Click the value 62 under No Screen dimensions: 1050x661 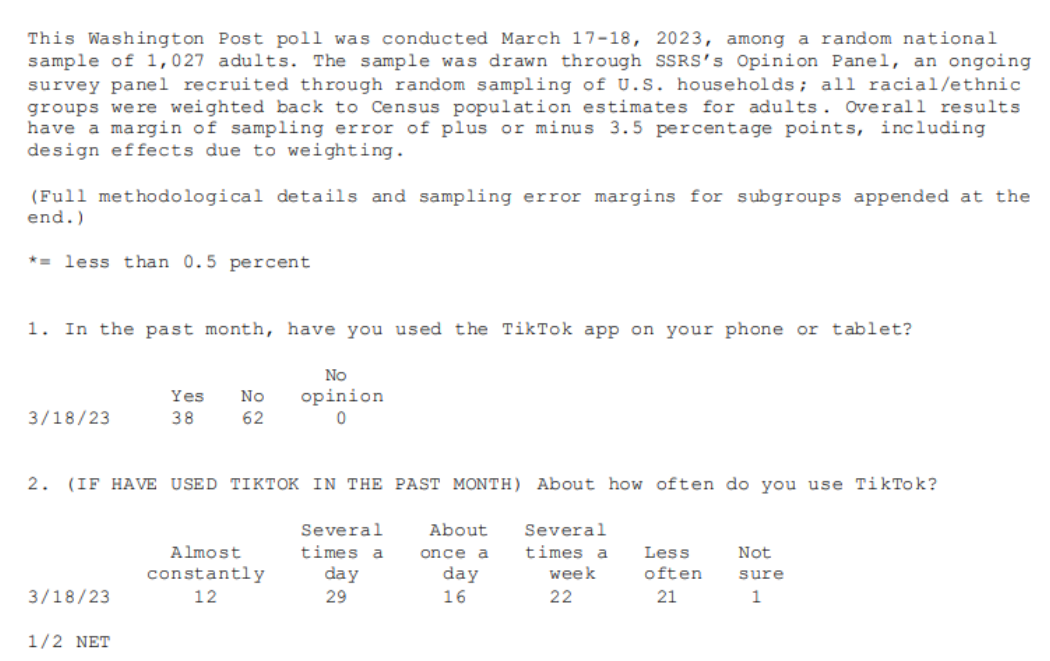tap(252, 418)
